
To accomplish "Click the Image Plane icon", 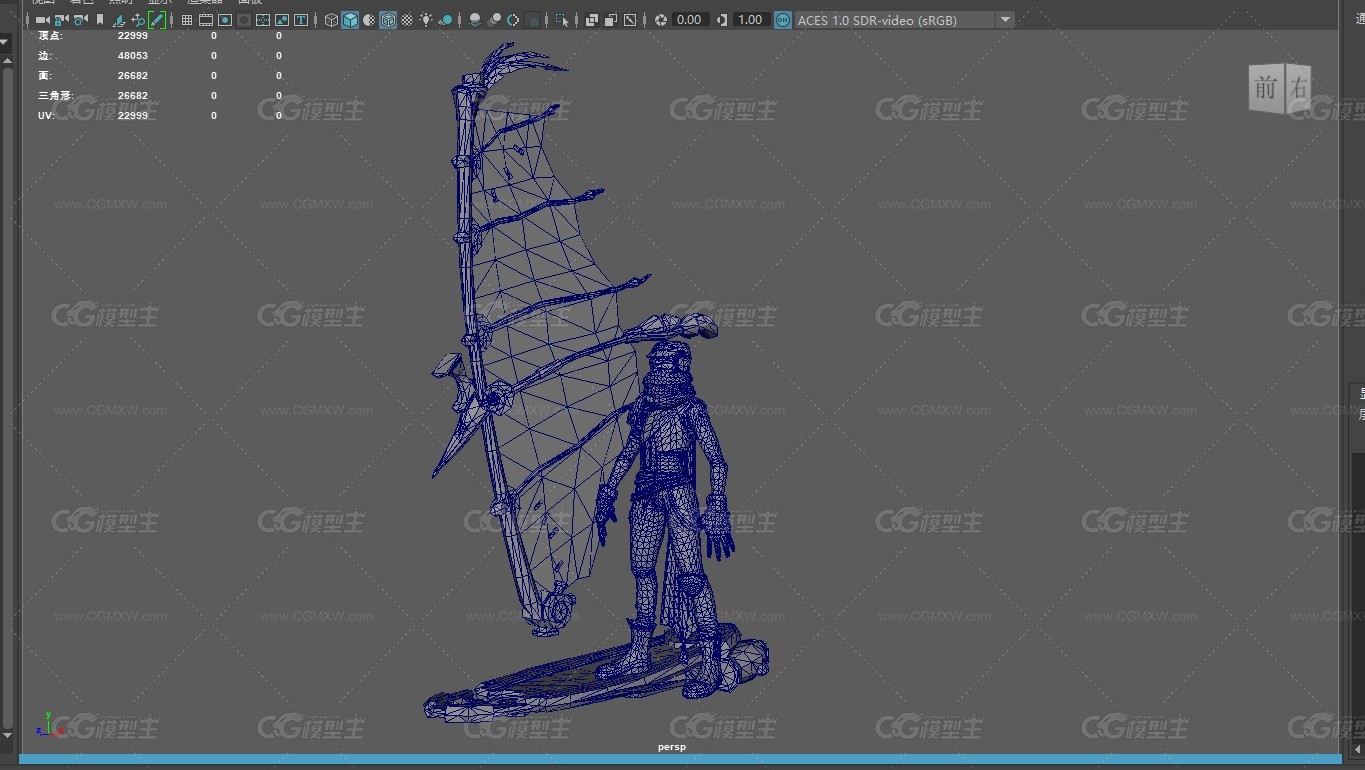I will pyautogui.click(x=118, y=20).
